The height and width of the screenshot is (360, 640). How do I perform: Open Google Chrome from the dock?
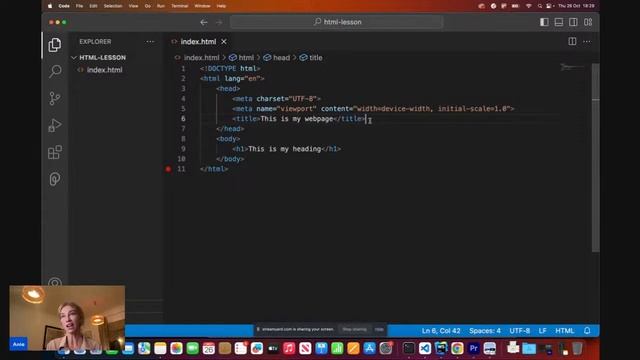(457, 348)
